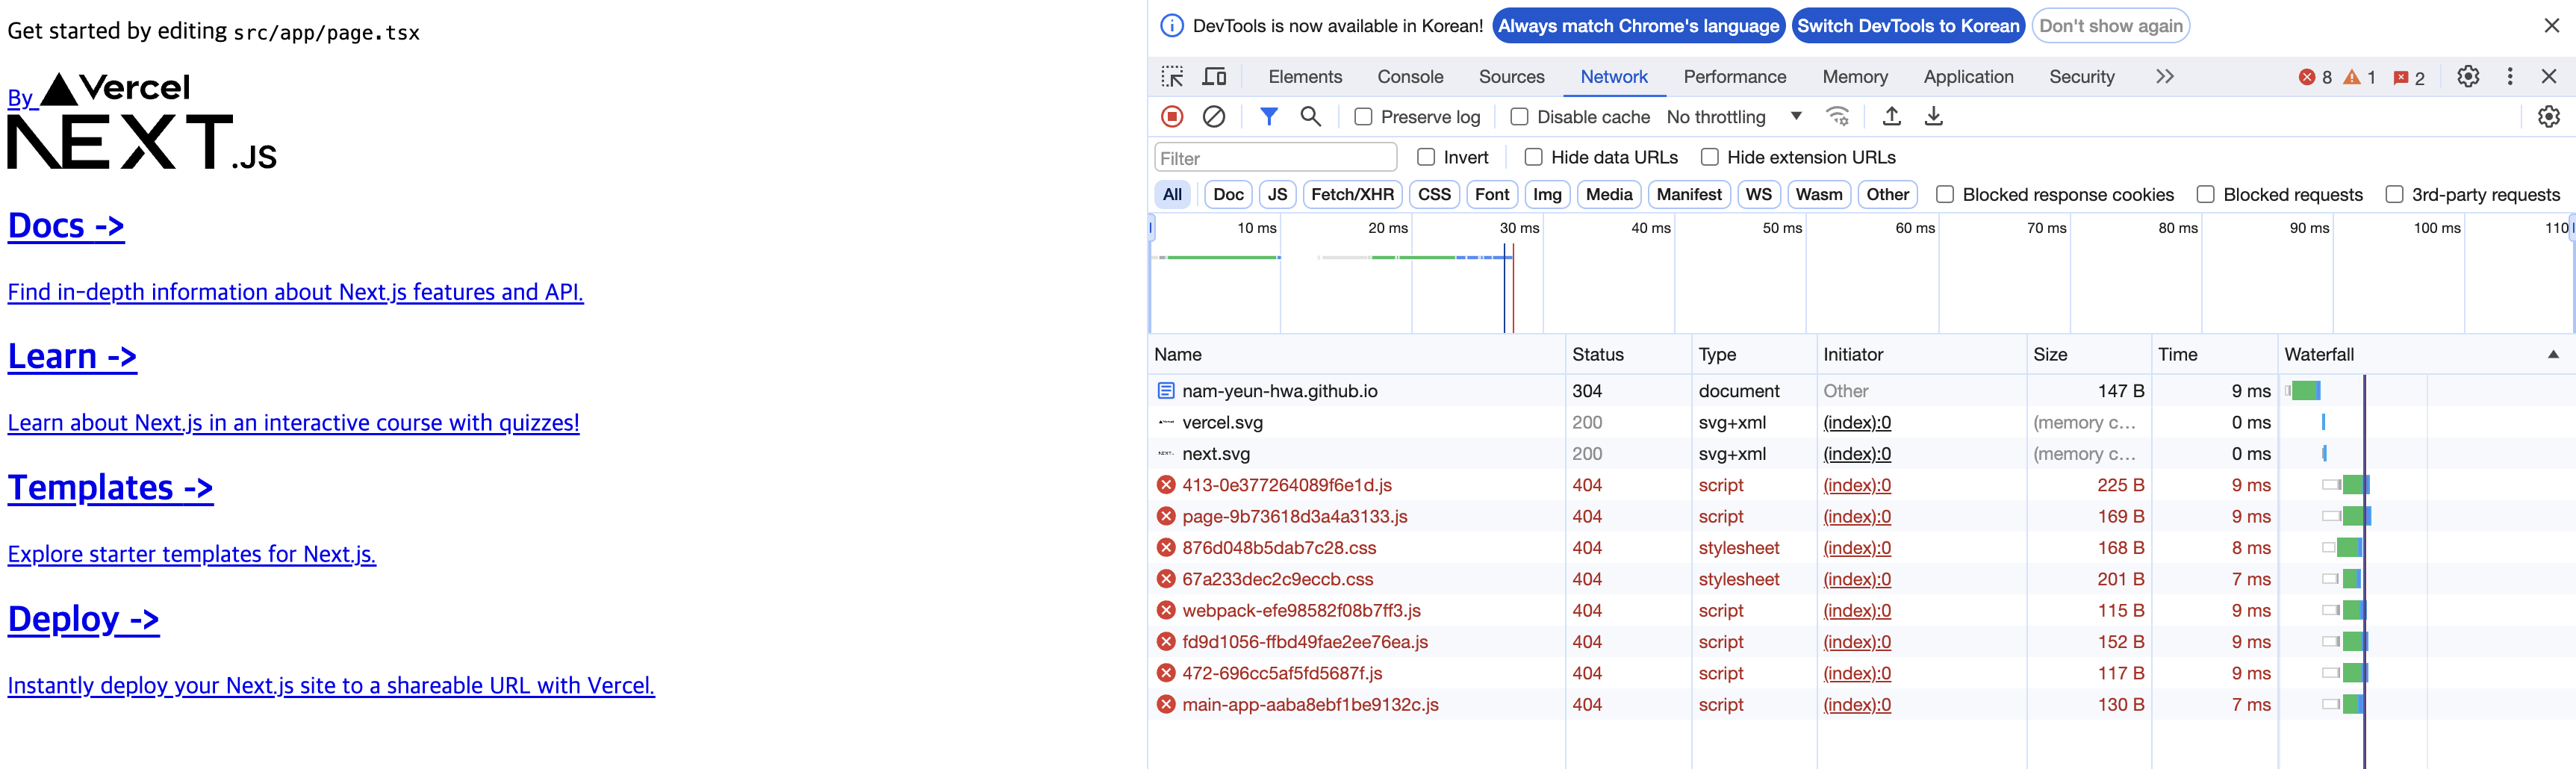This screenshot has height=769, width=2576.
Task: Click the warning count badge
Action: pyautogui.click(x=2360, y=77)
